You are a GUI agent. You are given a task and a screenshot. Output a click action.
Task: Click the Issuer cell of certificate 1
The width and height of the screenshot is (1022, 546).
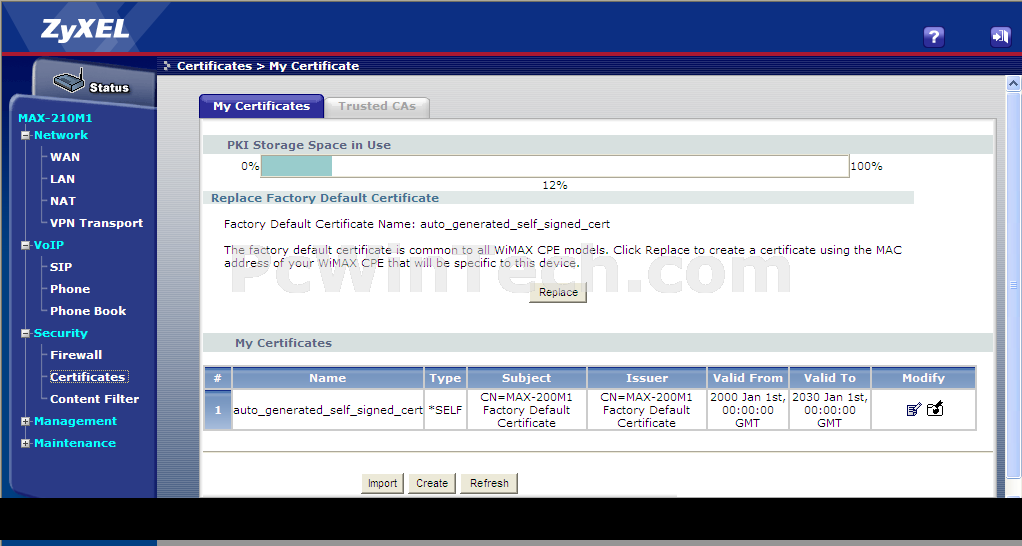[x=647, y=410]
